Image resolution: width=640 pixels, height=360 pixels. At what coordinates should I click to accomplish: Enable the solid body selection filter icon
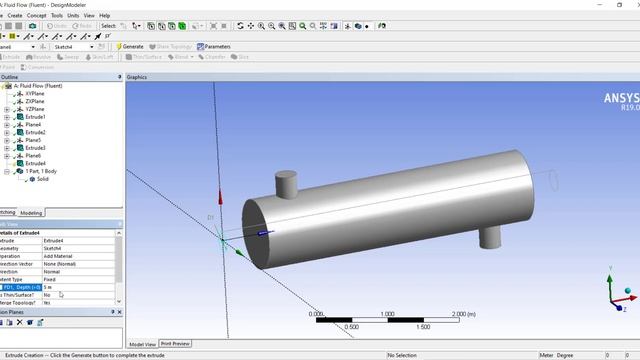click(x=182, y=26)
